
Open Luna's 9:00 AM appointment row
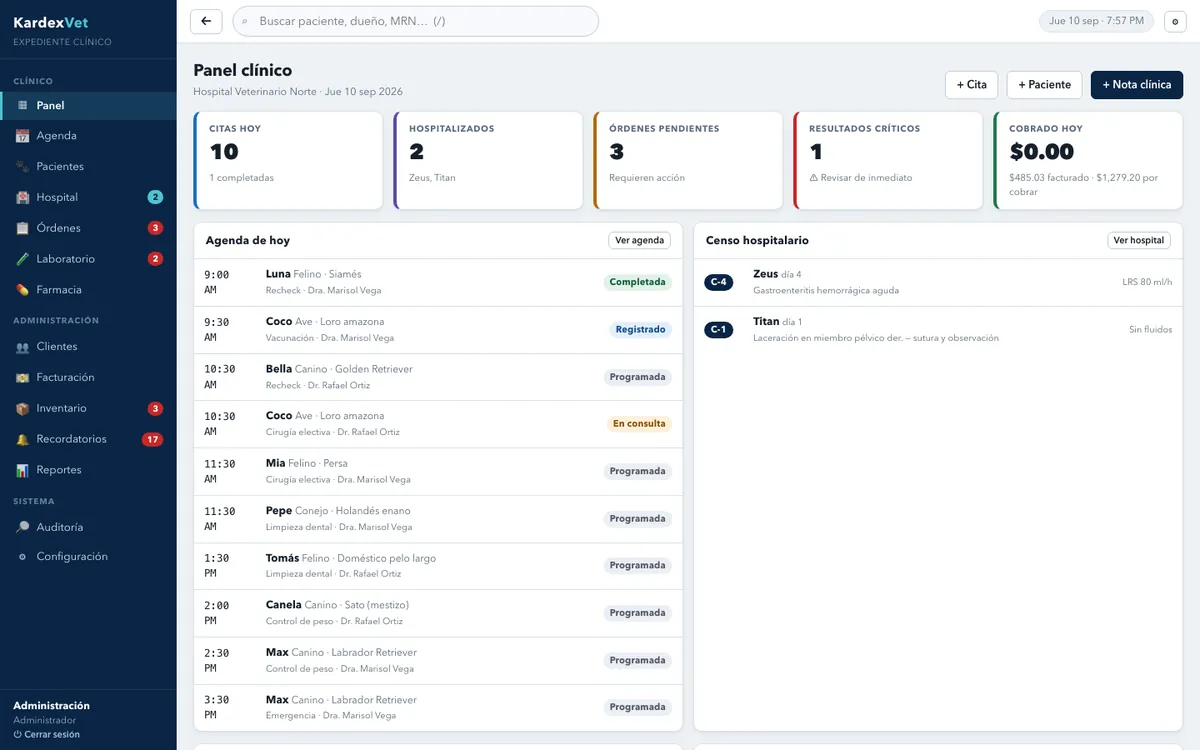[438, 282]
